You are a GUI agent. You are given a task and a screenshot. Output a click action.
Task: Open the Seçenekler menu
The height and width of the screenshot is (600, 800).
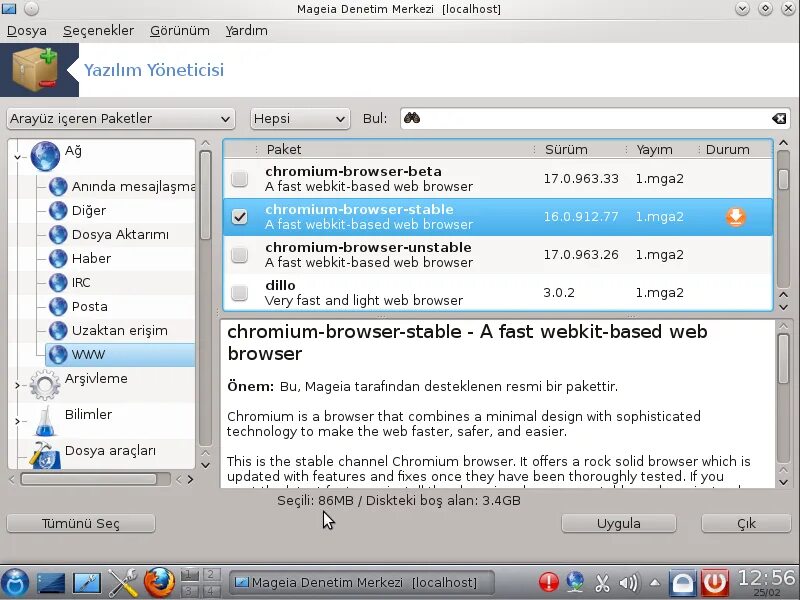(98, 31)
